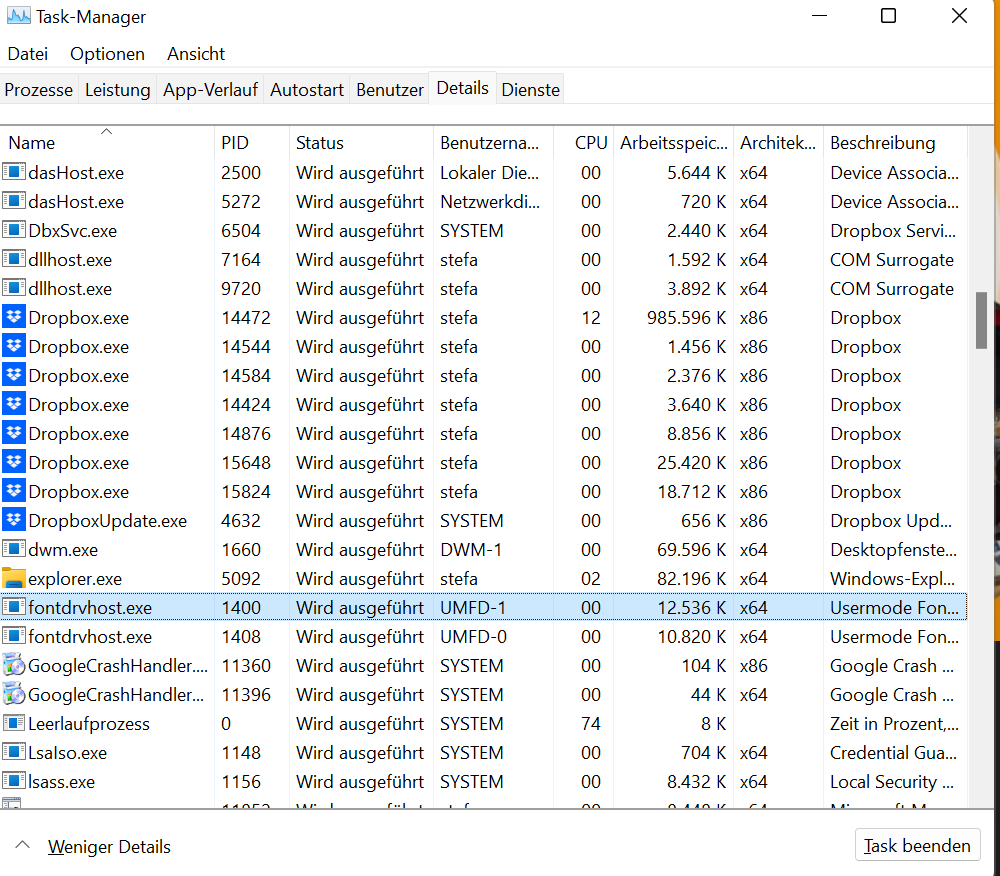Select the lsass.exe process name

[x=61, y=781]
